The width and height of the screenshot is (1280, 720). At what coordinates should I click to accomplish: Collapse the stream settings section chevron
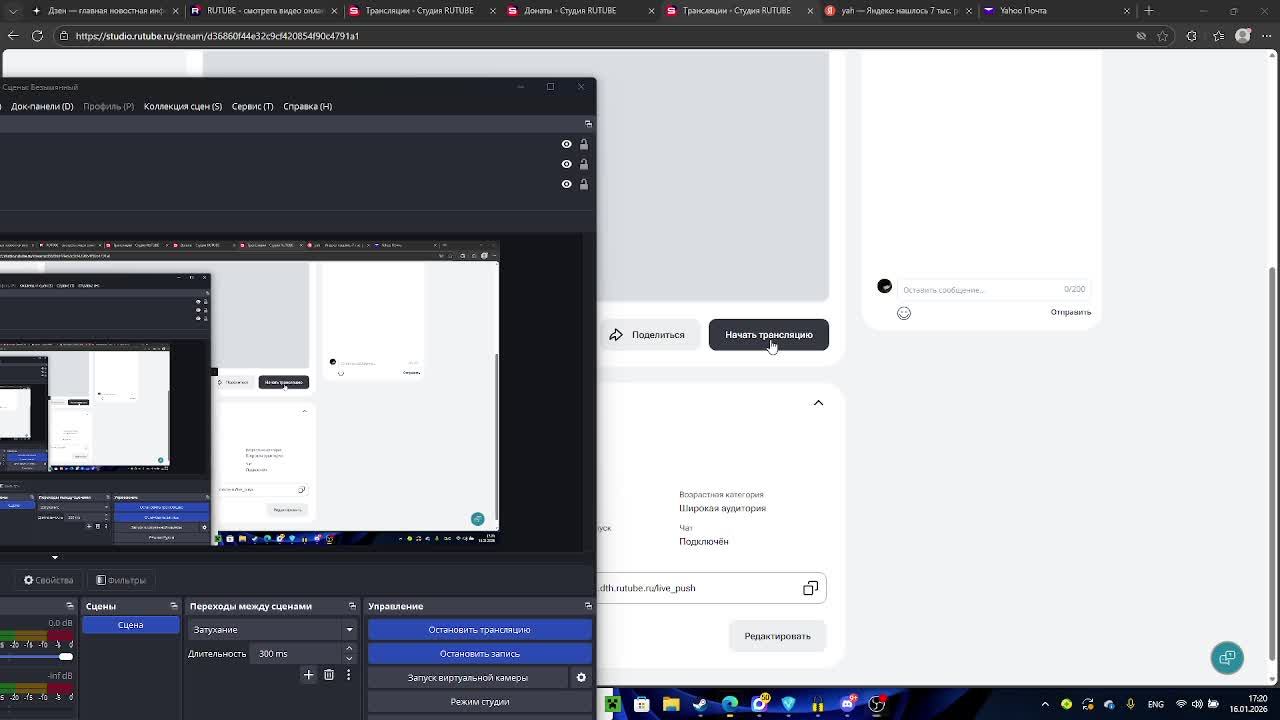(x=818, y=403)
